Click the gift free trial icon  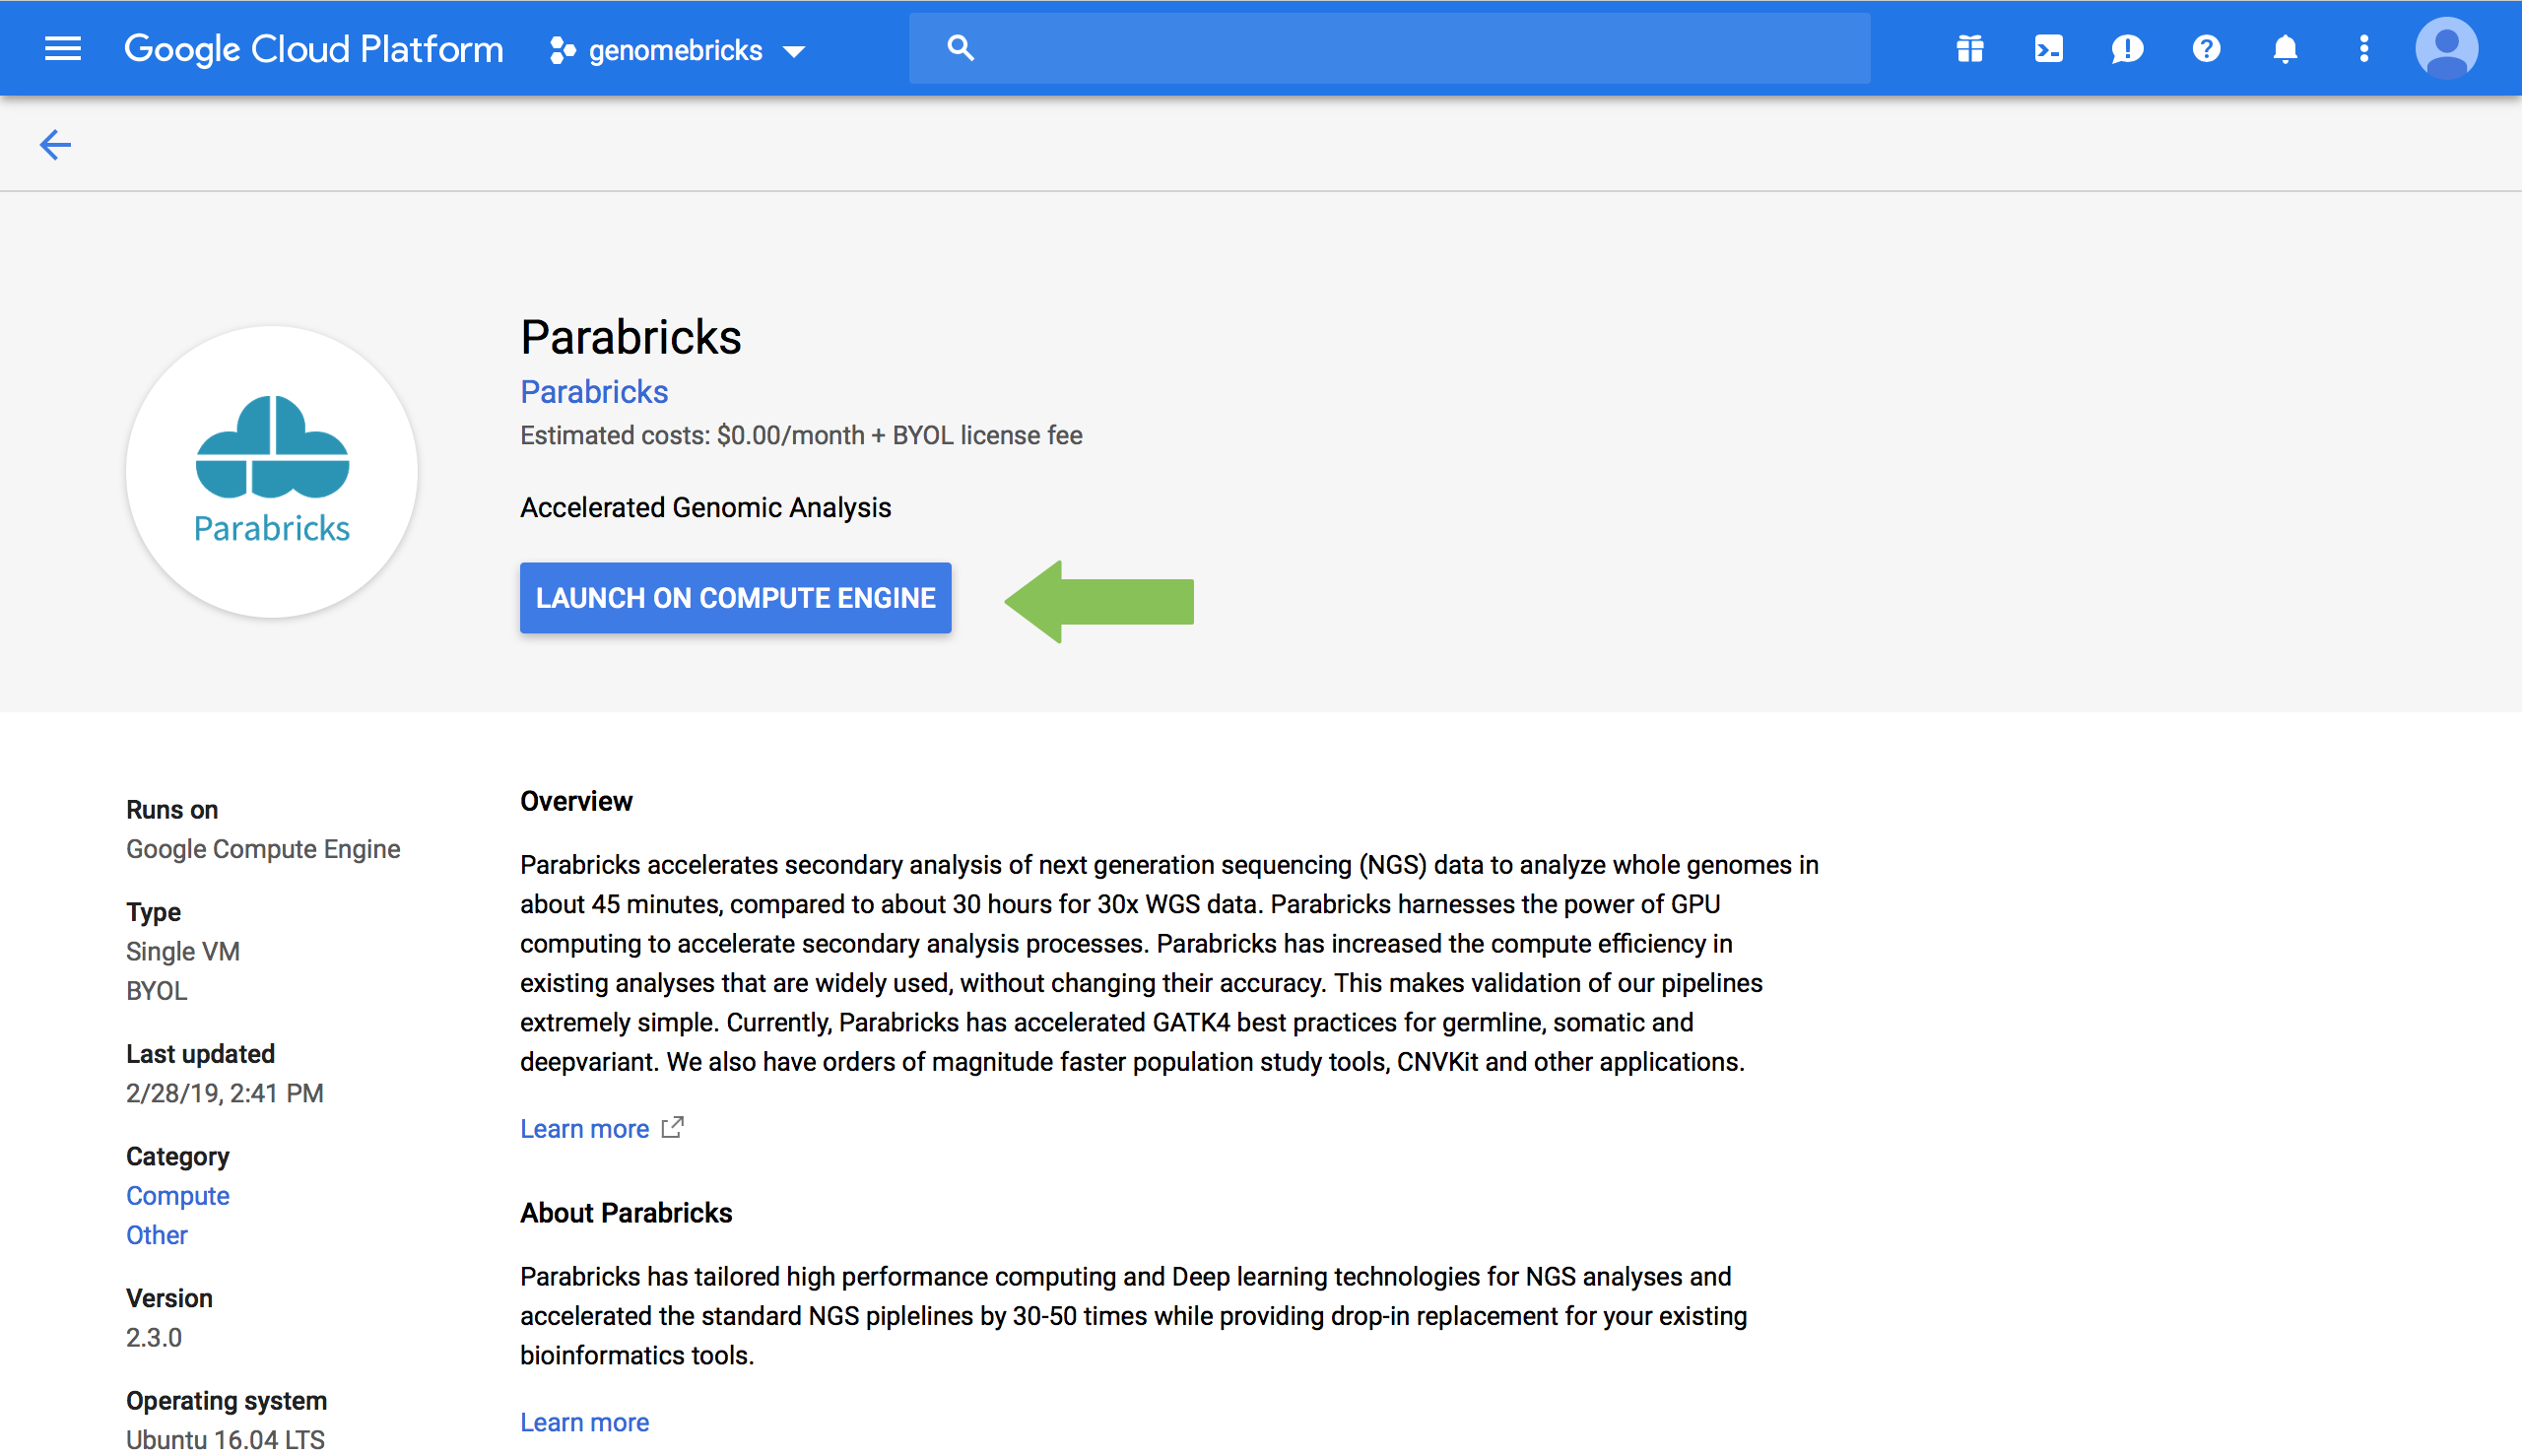(x=1970, y=48)
